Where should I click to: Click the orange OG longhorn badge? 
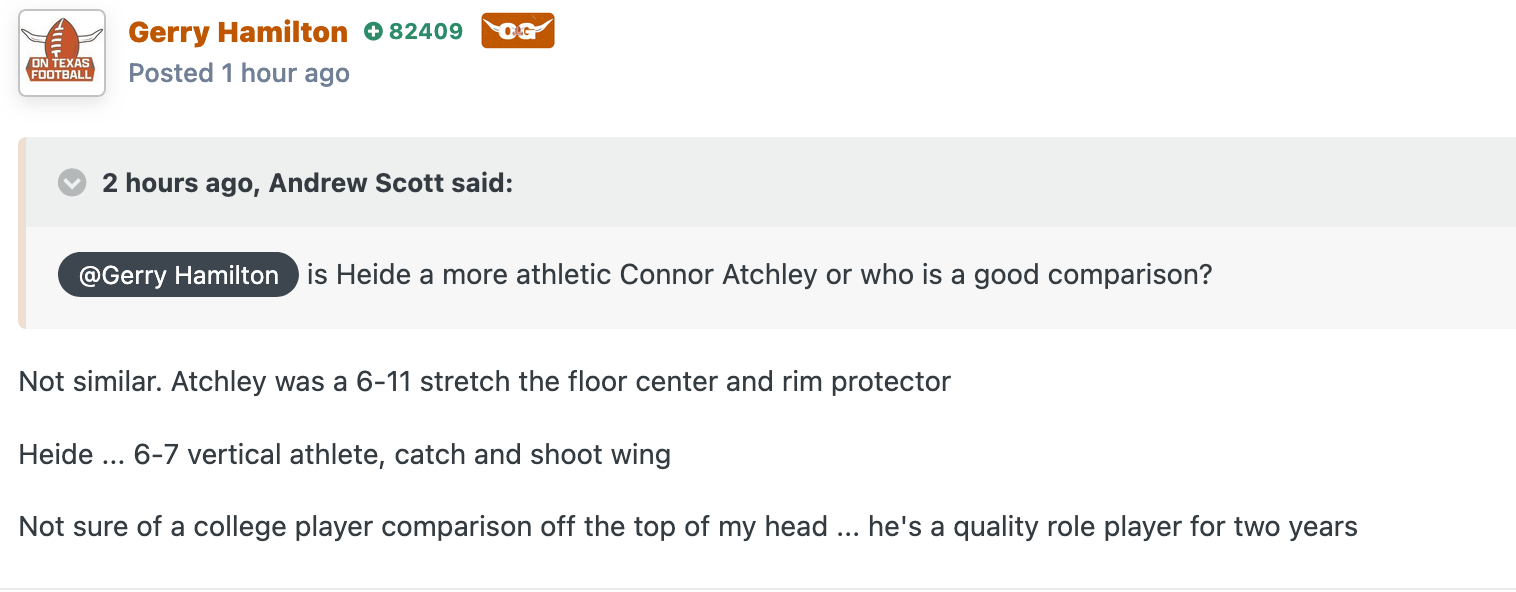pyautogui.click(x=518, y=31)
